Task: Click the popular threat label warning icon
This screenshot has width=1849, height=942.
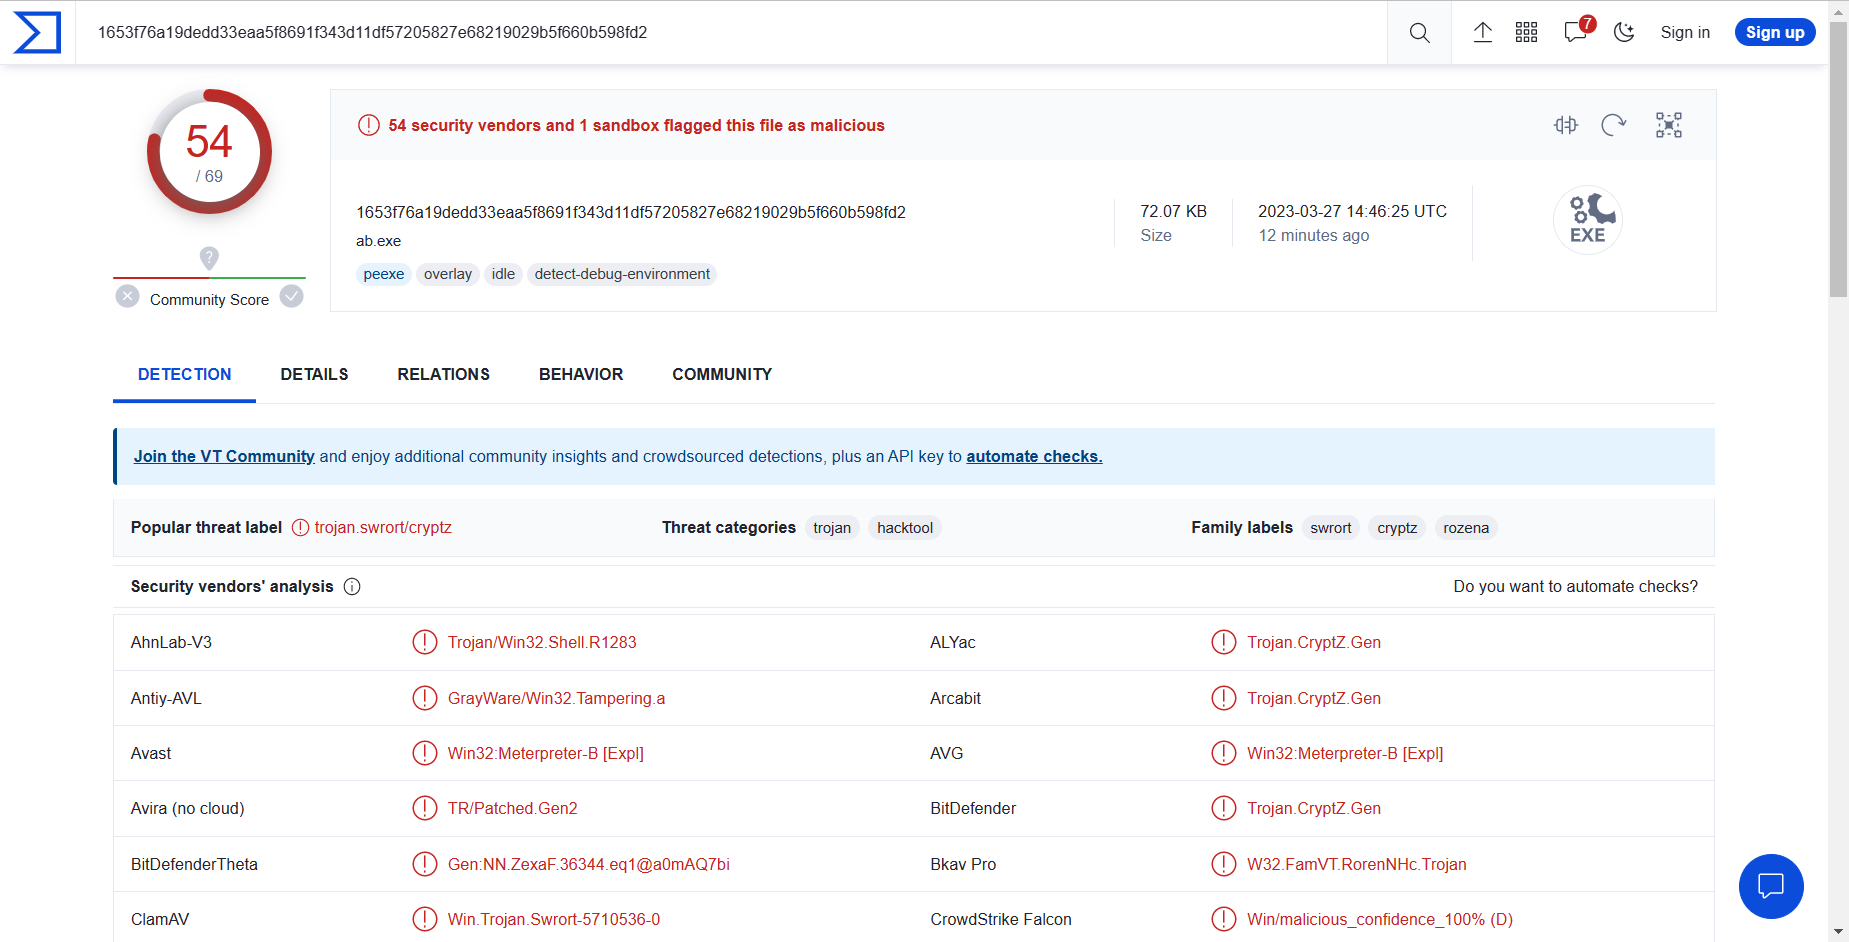Action: (300, 528)
